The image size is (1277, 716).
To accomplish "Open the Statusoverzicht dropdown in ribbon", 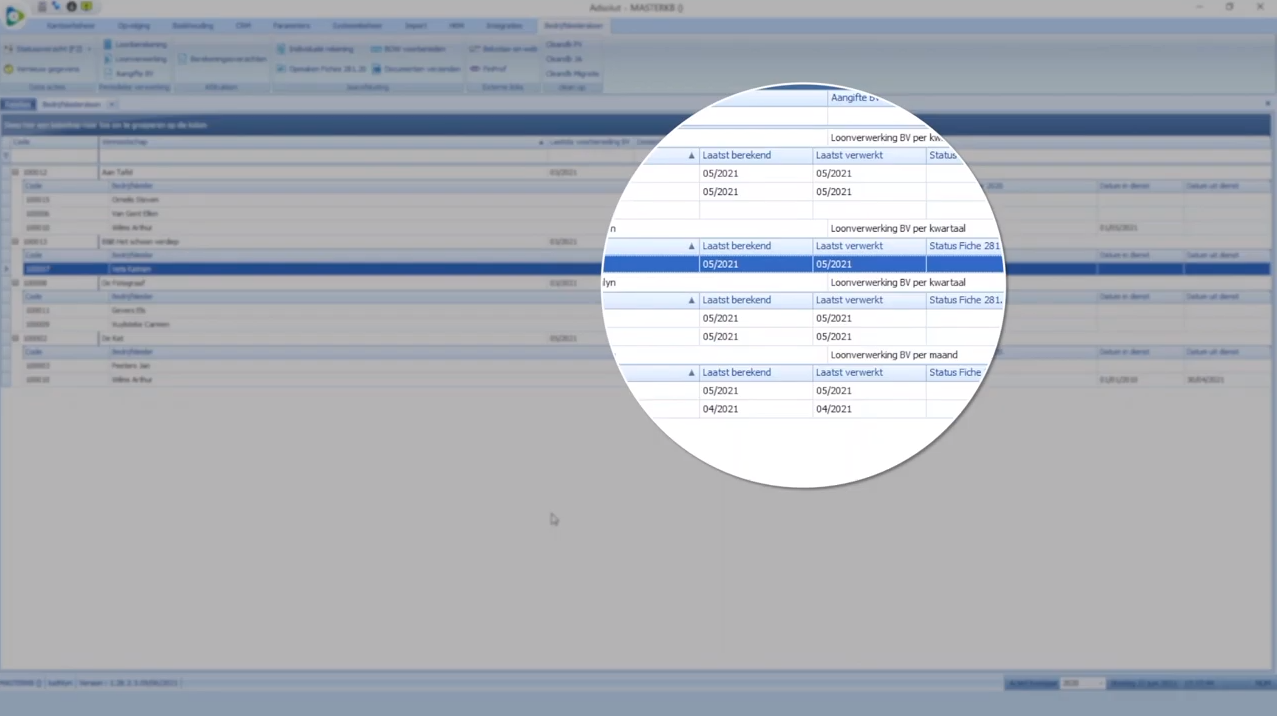I will click(88, 49).
